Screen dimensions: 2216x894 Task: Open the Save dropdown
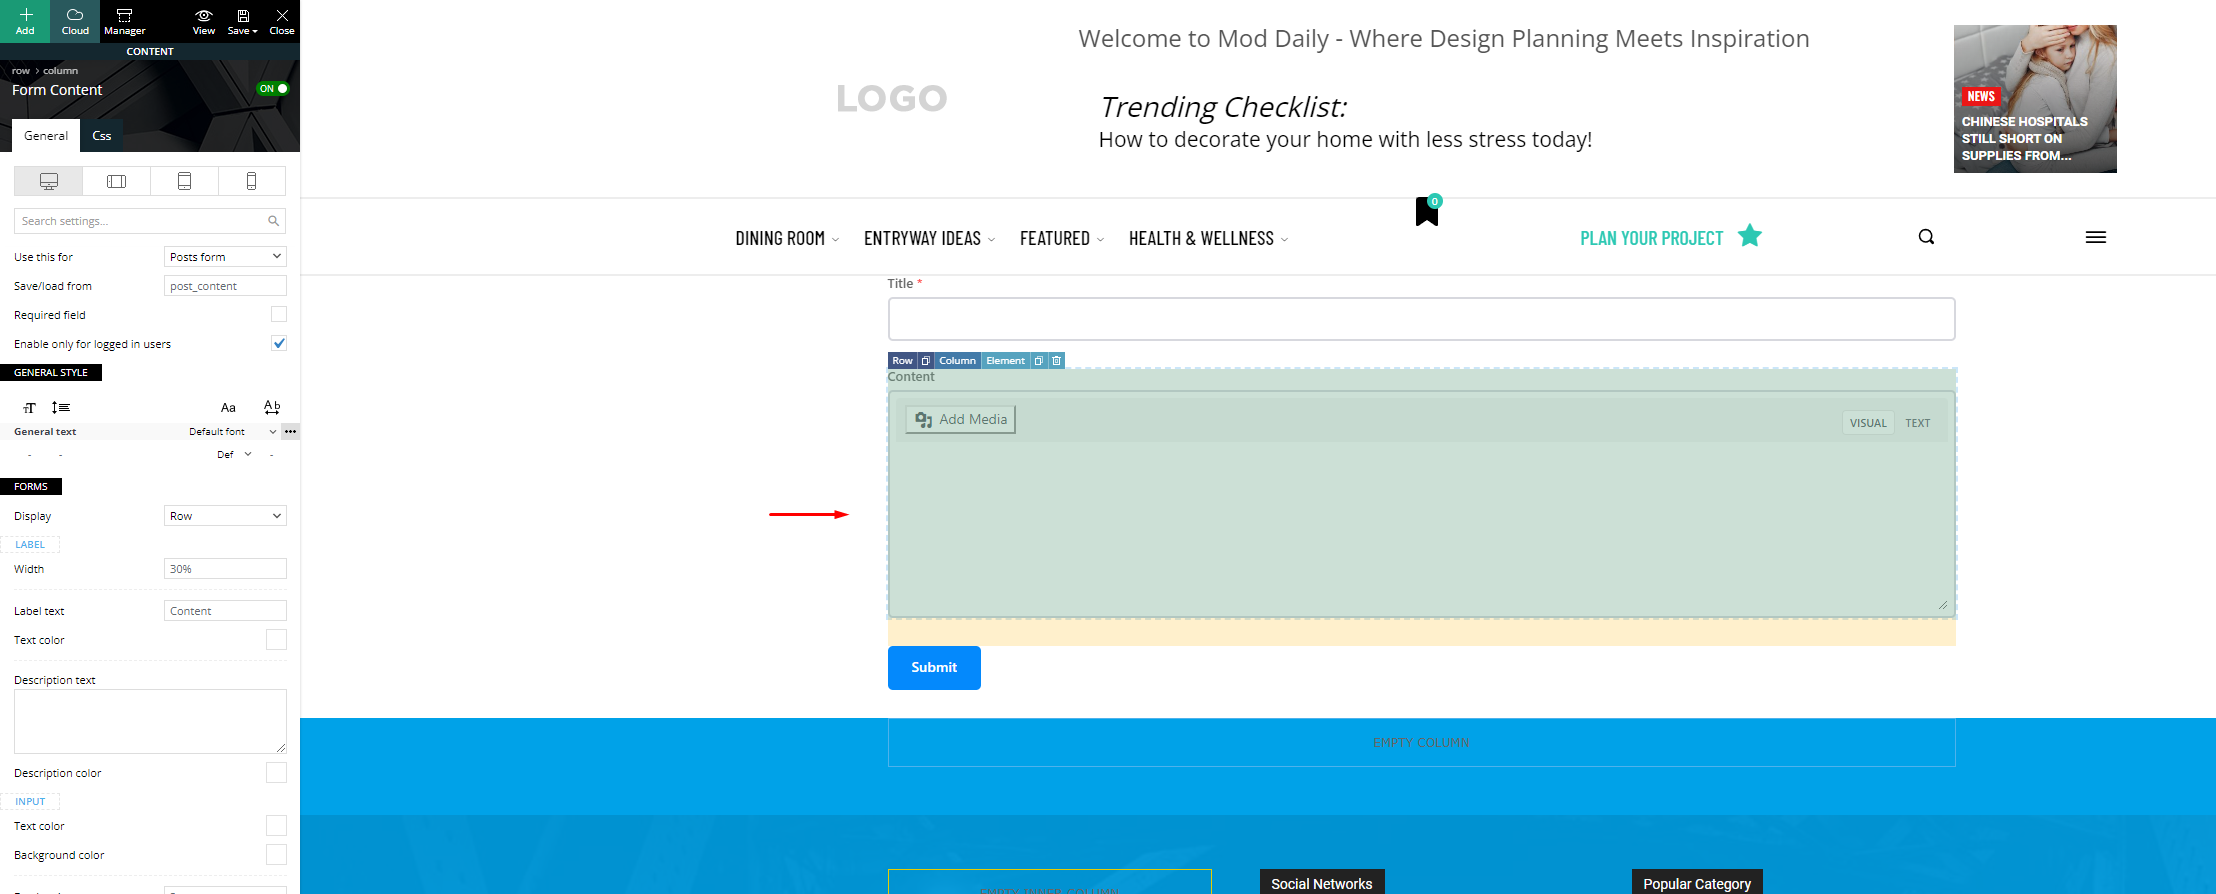point(242,21)
